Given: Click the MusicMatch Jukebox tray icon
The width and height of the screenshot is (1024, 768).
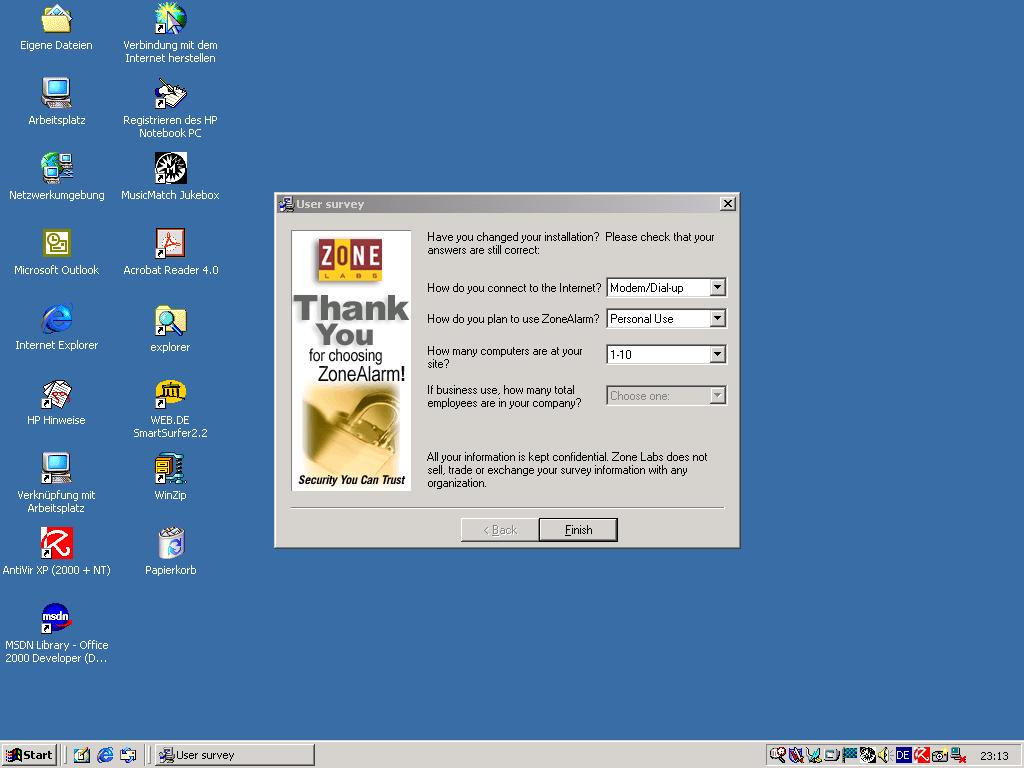Looking at the screenshot, I should (867, 755).
